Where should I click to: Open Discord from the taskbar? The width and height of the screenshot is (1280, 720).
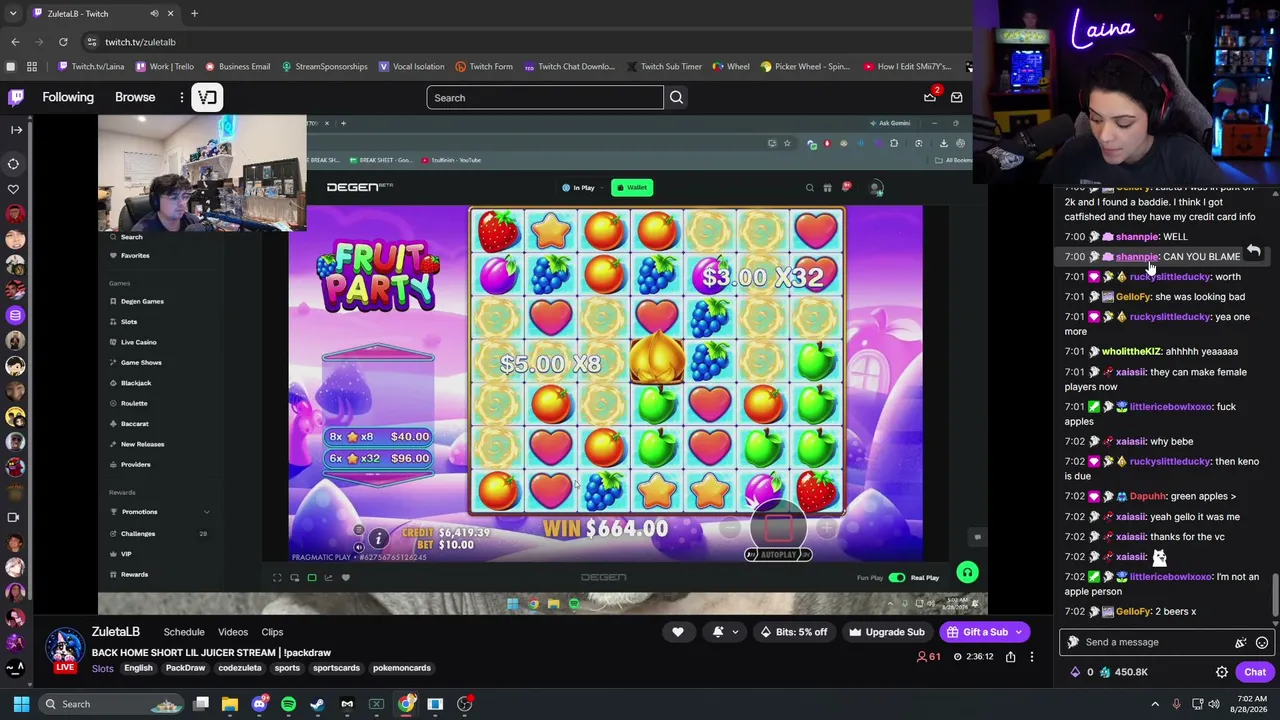(260, 704)
